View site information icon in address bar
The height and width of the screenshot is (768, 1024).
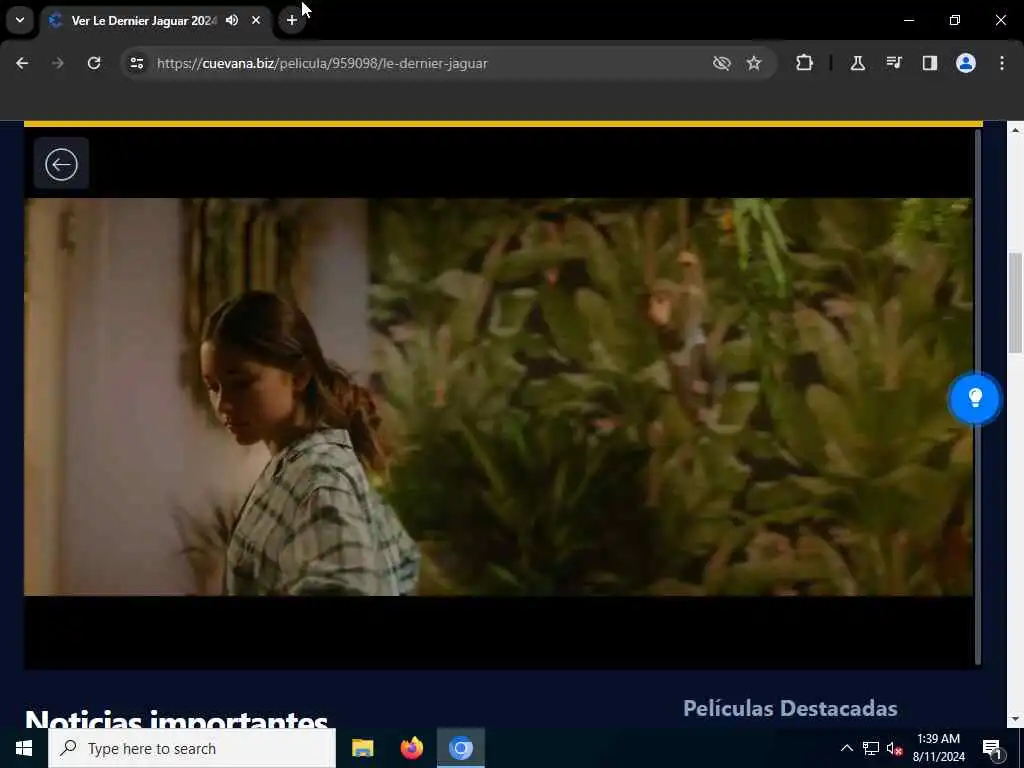pos(136,63)
